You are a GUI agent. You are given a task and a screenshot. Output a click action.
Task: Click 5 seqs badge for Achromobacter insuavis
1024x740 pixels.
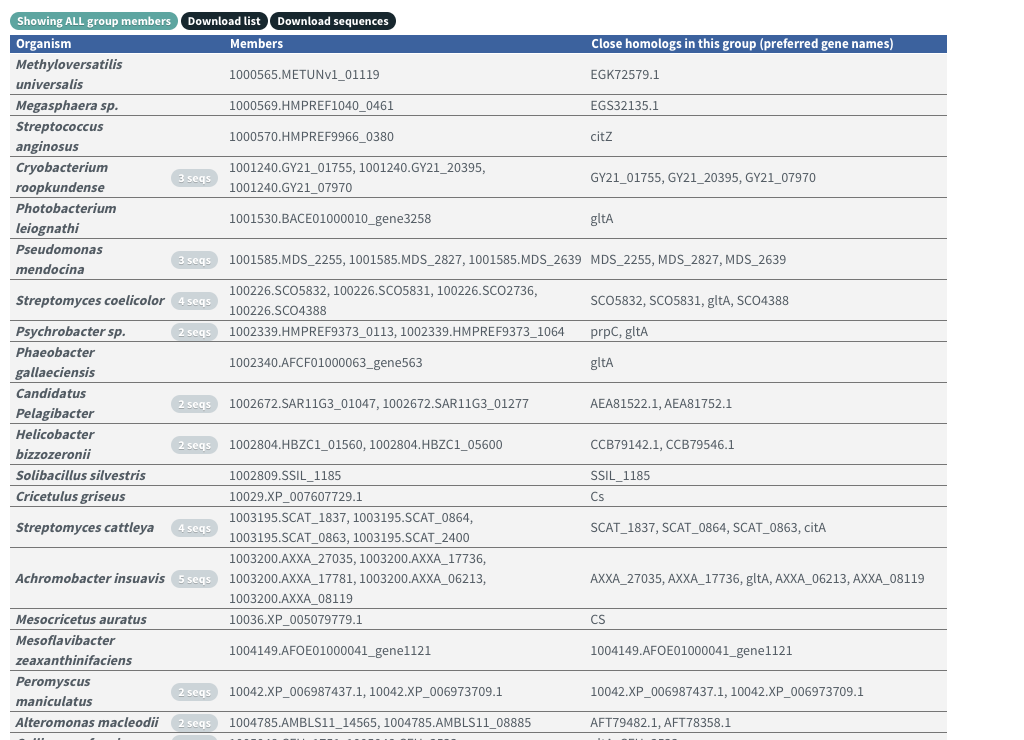195,579
